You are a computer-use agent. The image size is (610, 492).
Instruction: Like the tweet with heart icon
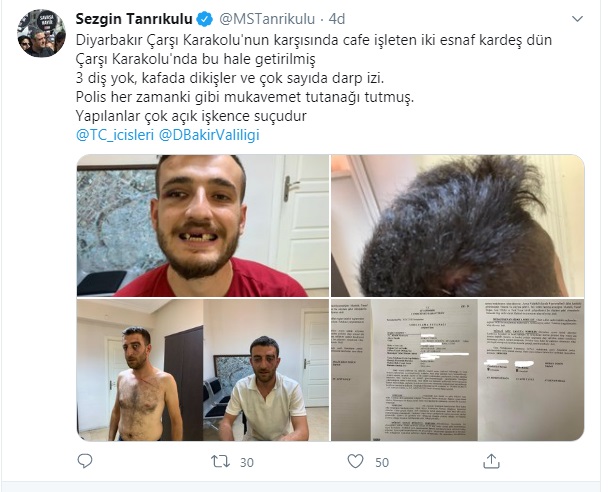(x=355, y=461)
